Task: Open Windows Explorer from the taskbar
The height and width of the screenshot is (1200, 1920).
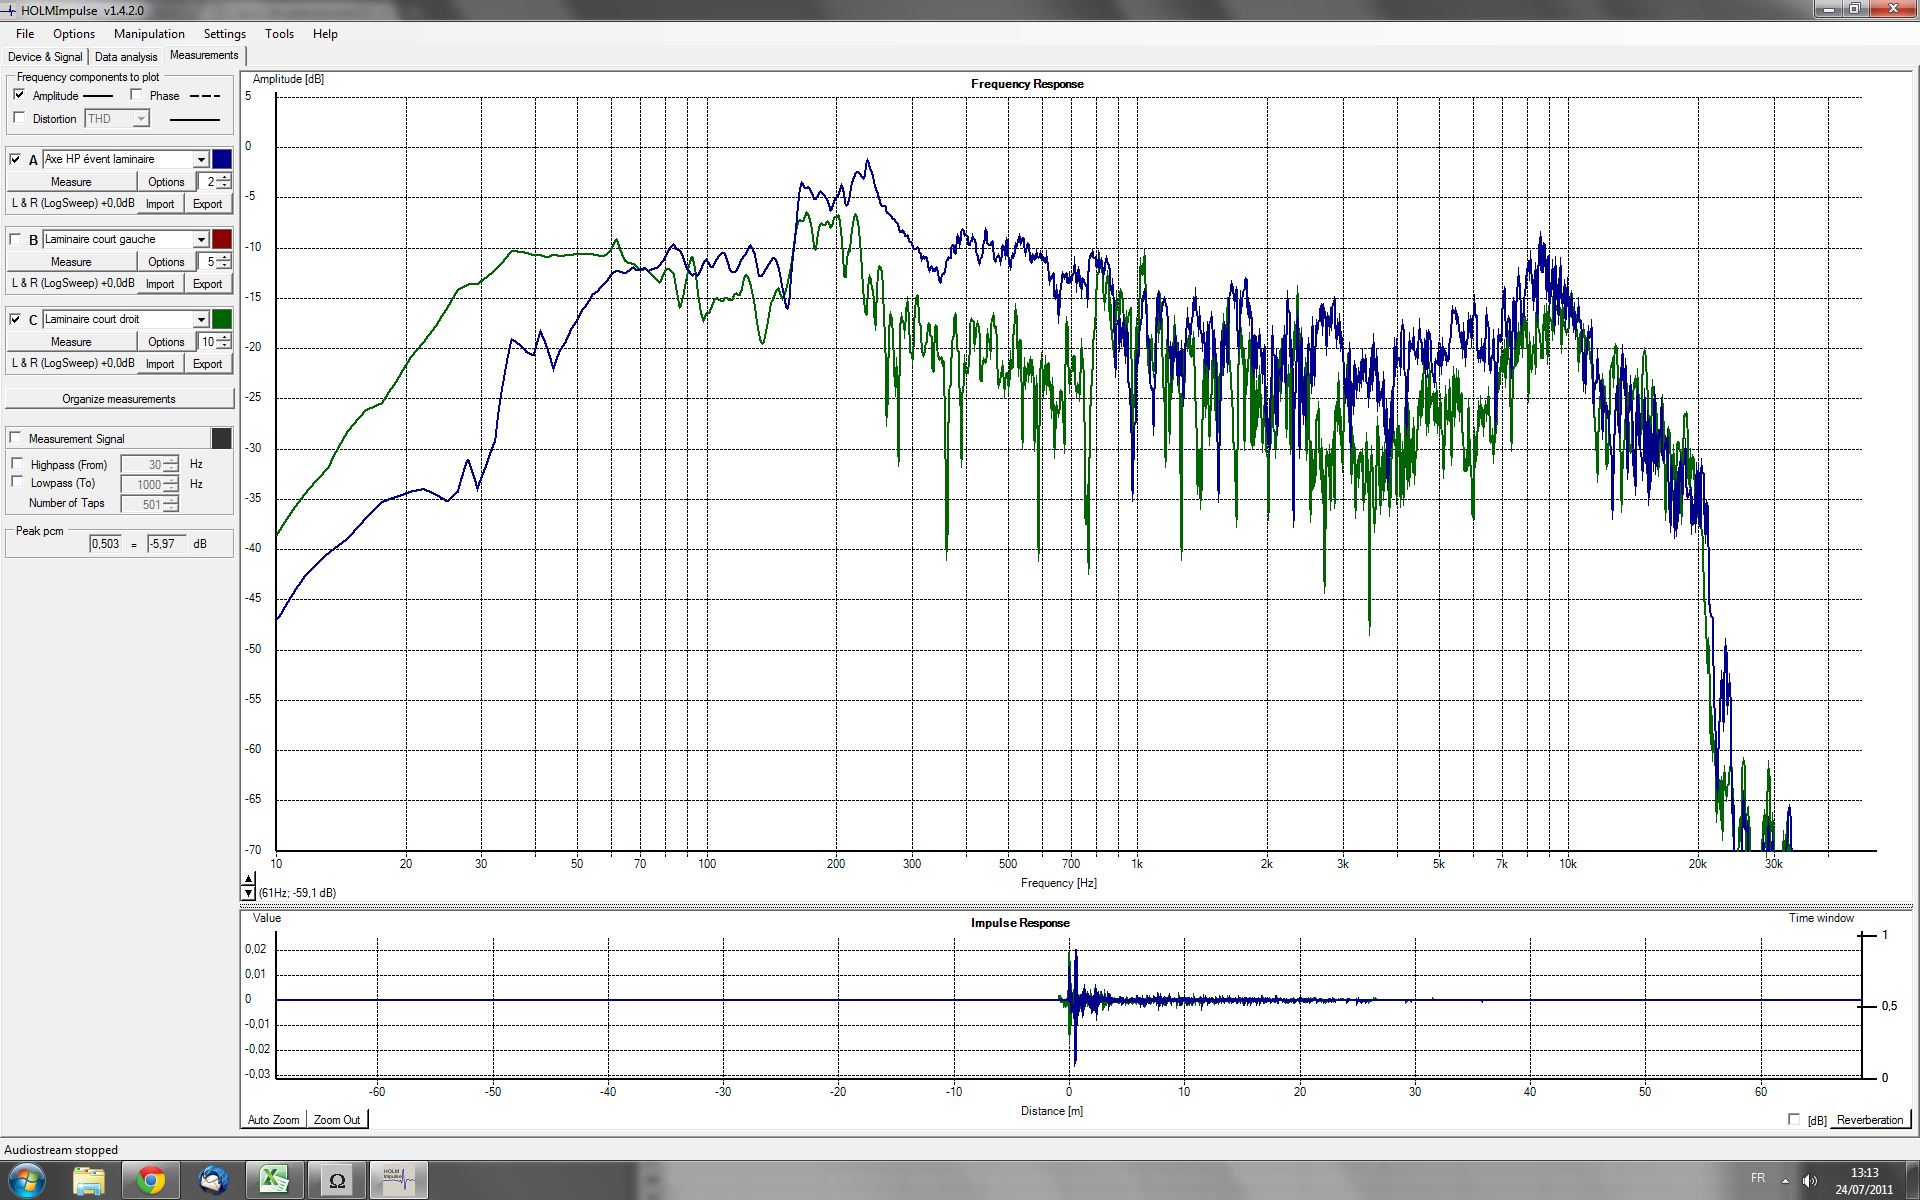Action: (89, 1181)
